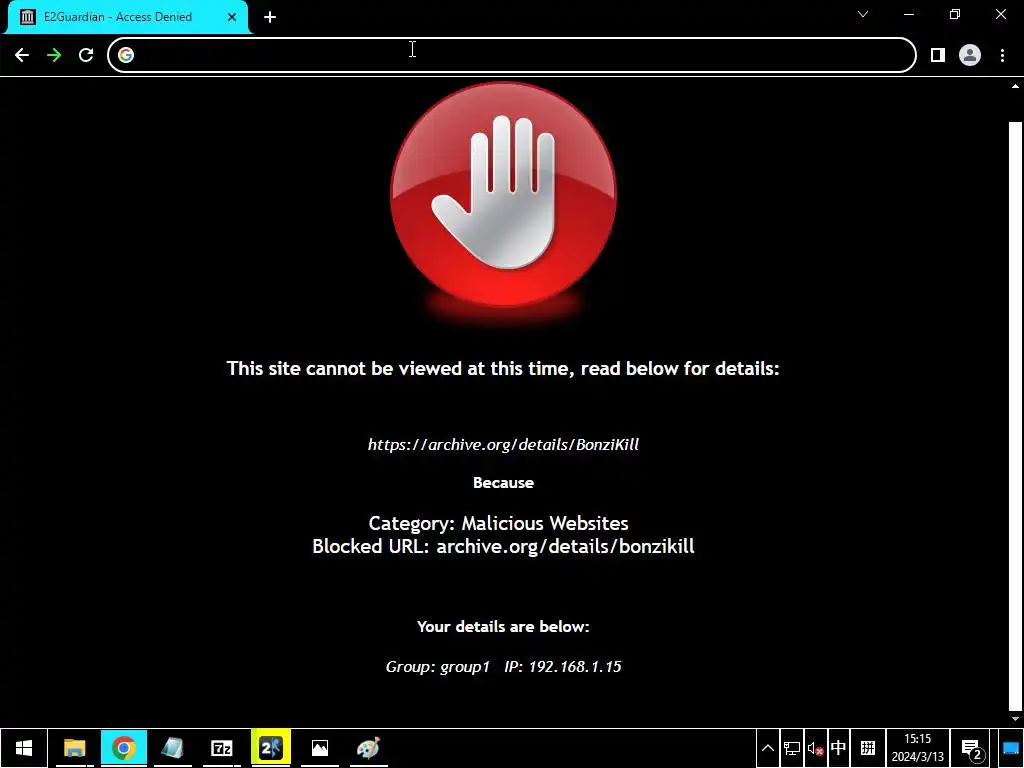
Task: Minimize the Chrome window
Action: pos(908,14)
